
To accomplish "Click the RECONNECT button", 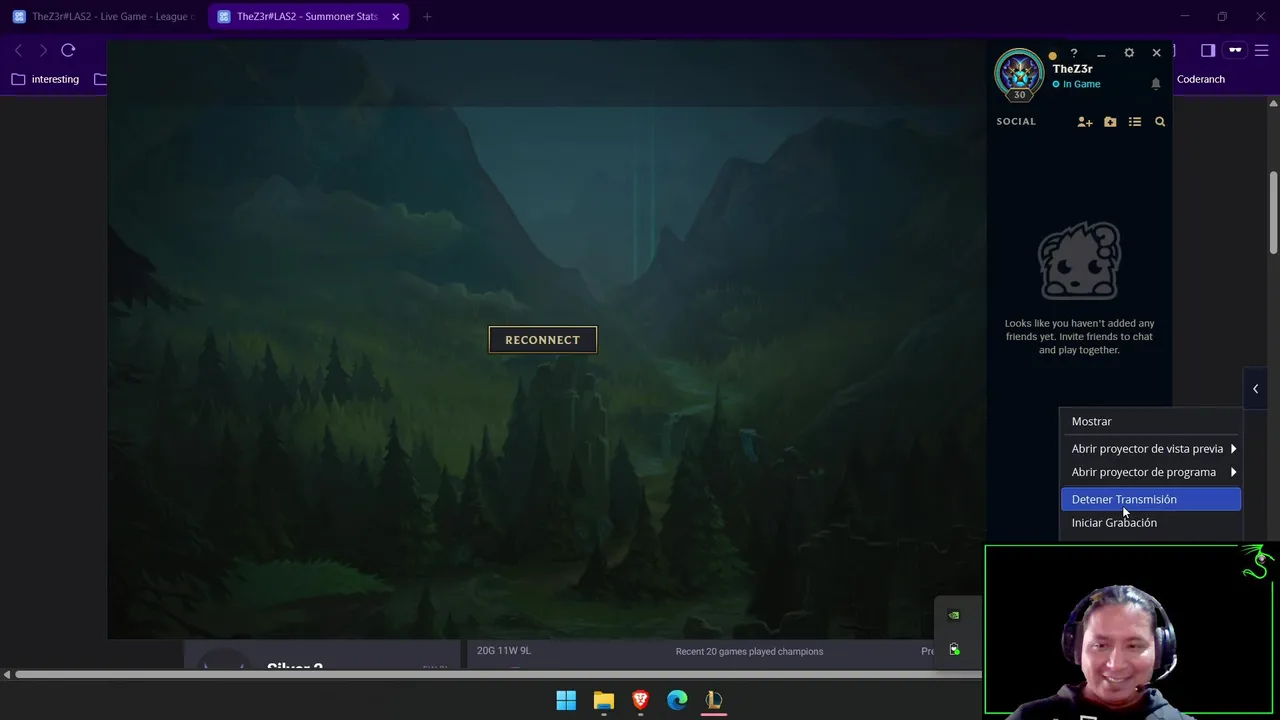I will (542, 339).
